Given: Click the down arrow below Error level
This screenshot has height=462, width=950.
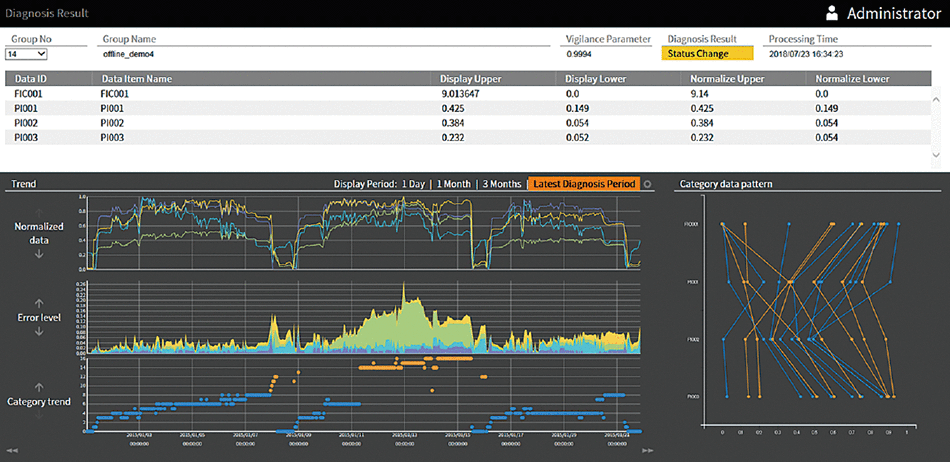Looking at the screenshot, I should point(39,332).
